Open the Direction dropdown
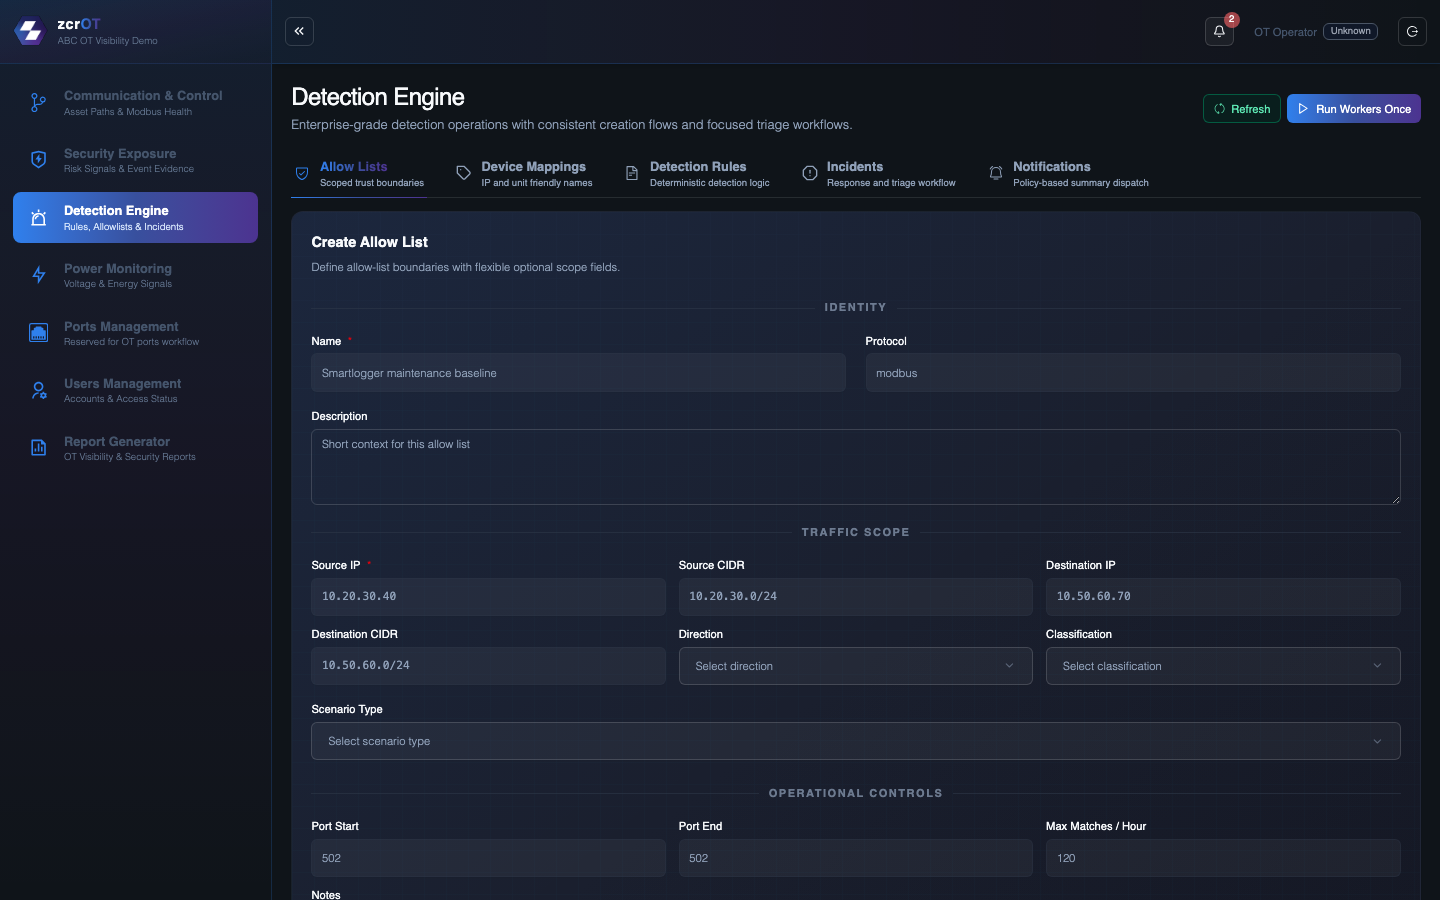Viewport: 1440px width, 900px height. pos(856,666)
